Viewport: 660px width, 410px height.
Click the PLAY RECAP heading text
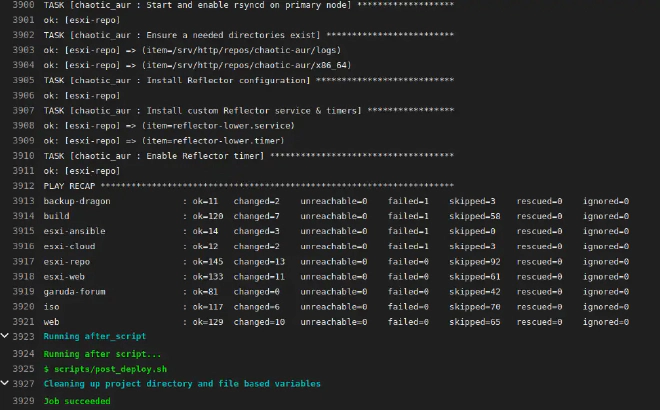[x=70, y=186]
